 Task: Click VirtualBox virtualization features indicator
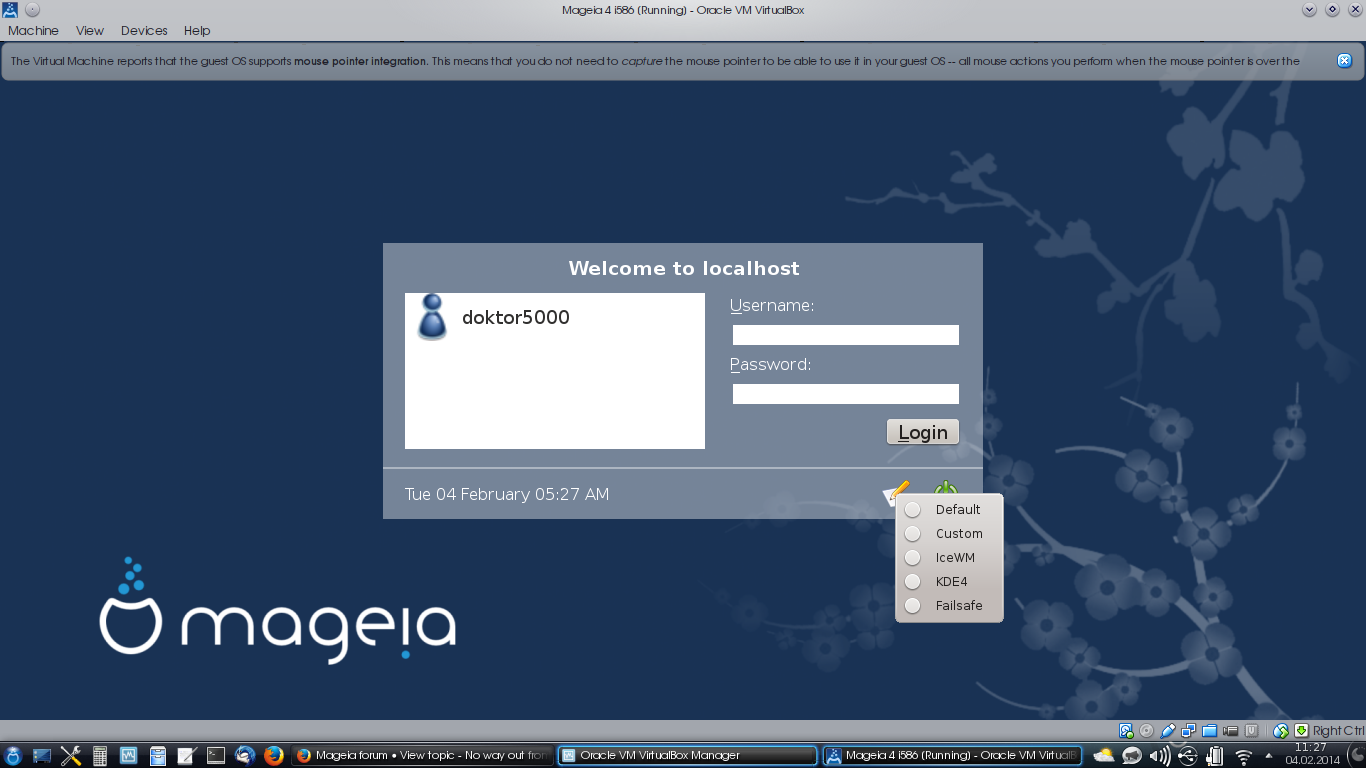click(1251, 731)
